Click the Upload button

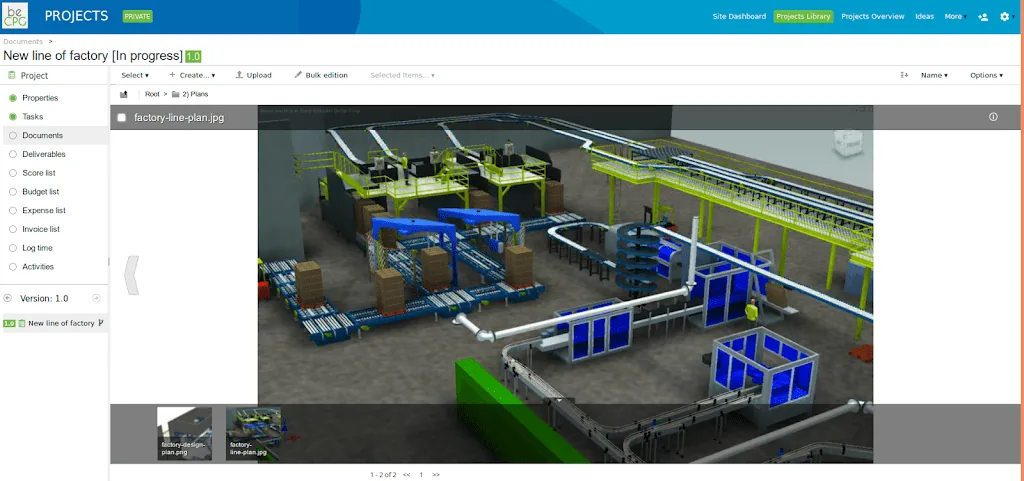(253, 75)
